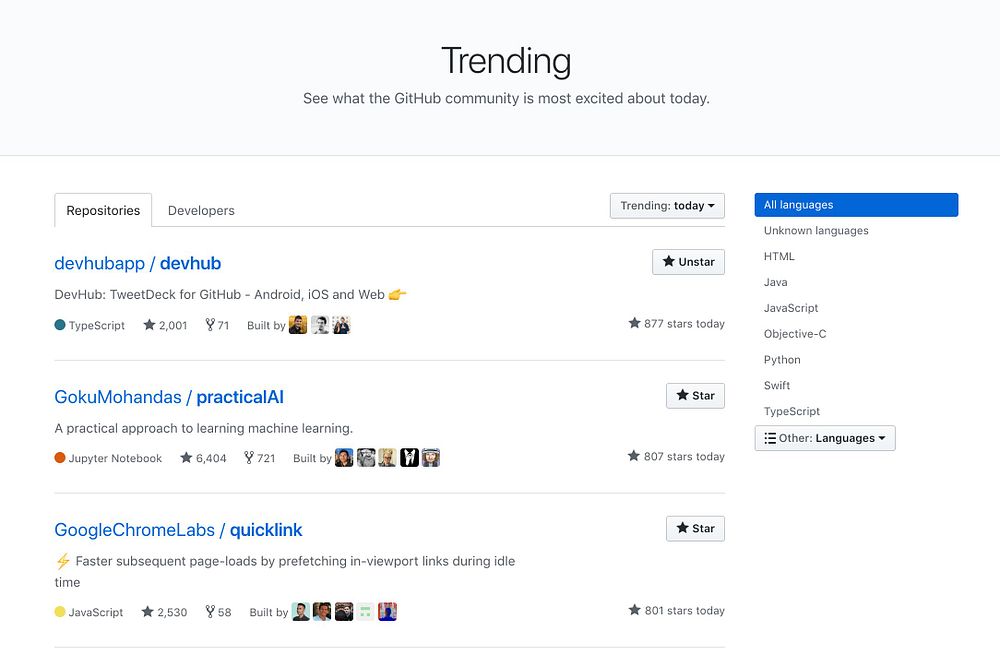Click fifth contributor avatar of practicalAI
Screen dimensions: 1000x667
[430, 458]
